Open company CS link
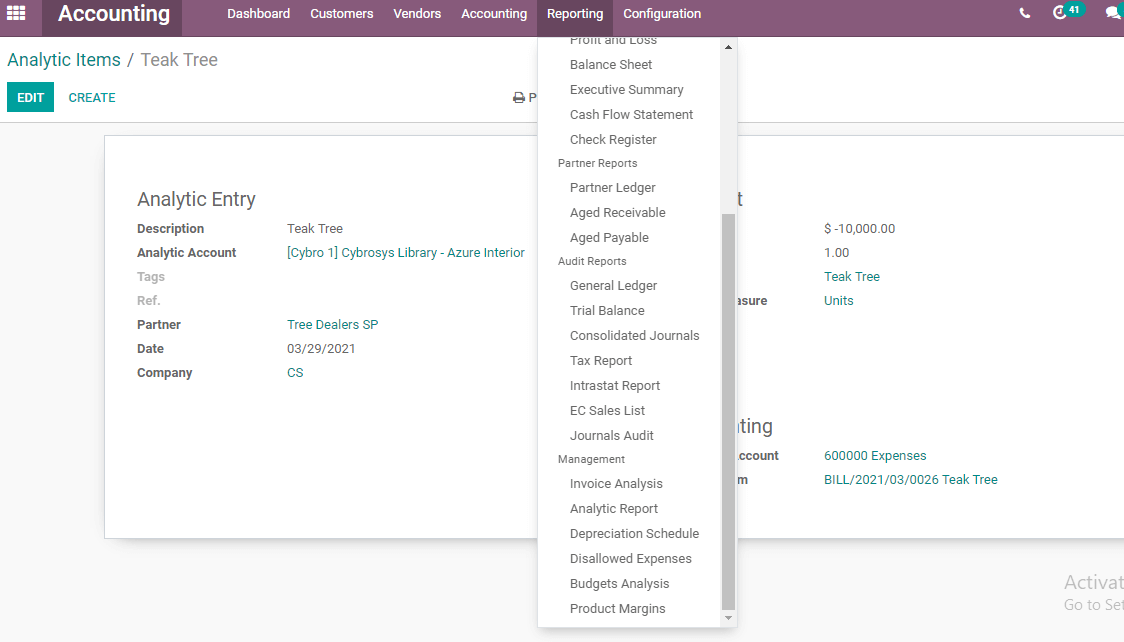1124x642 pixels. [x=295, y=373]
